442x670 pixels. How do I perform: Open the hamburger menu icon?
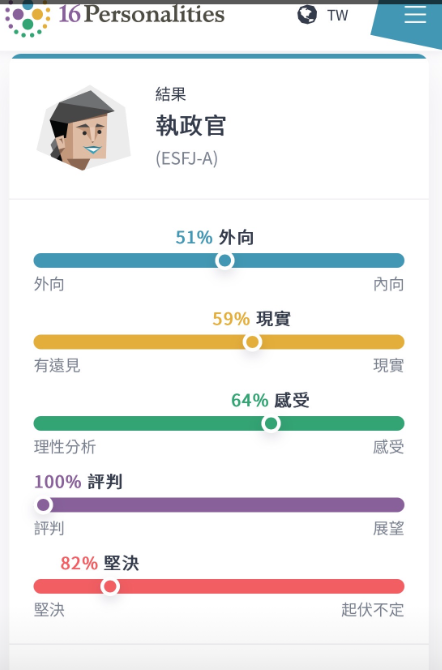coord(415,15)
